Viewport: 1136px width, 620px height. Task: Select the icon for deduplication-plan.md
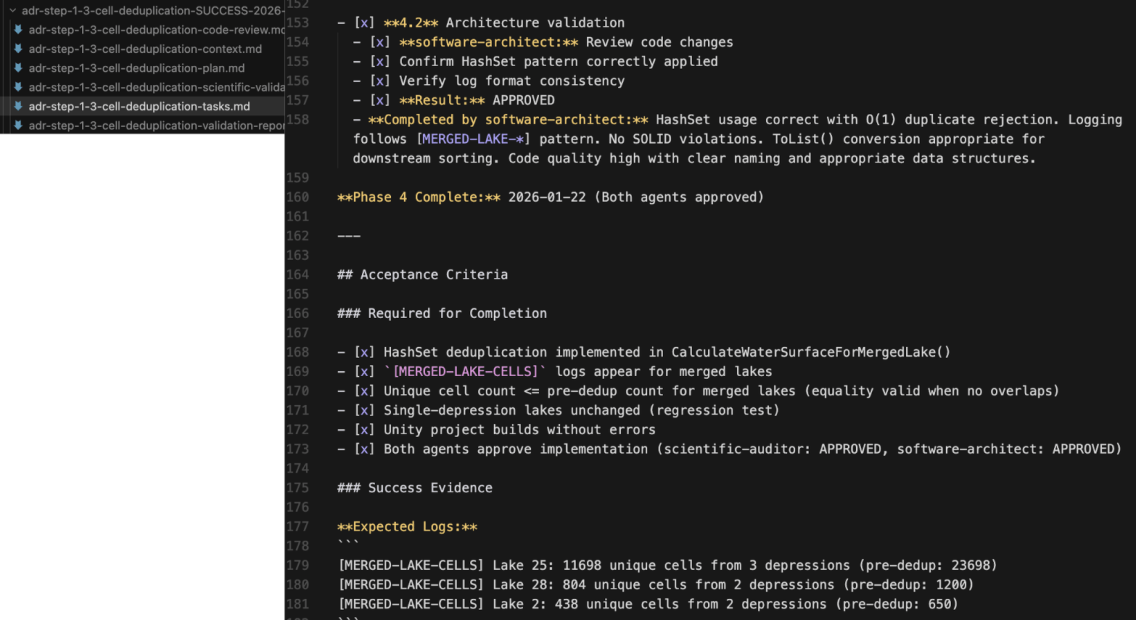coord(18,68)
